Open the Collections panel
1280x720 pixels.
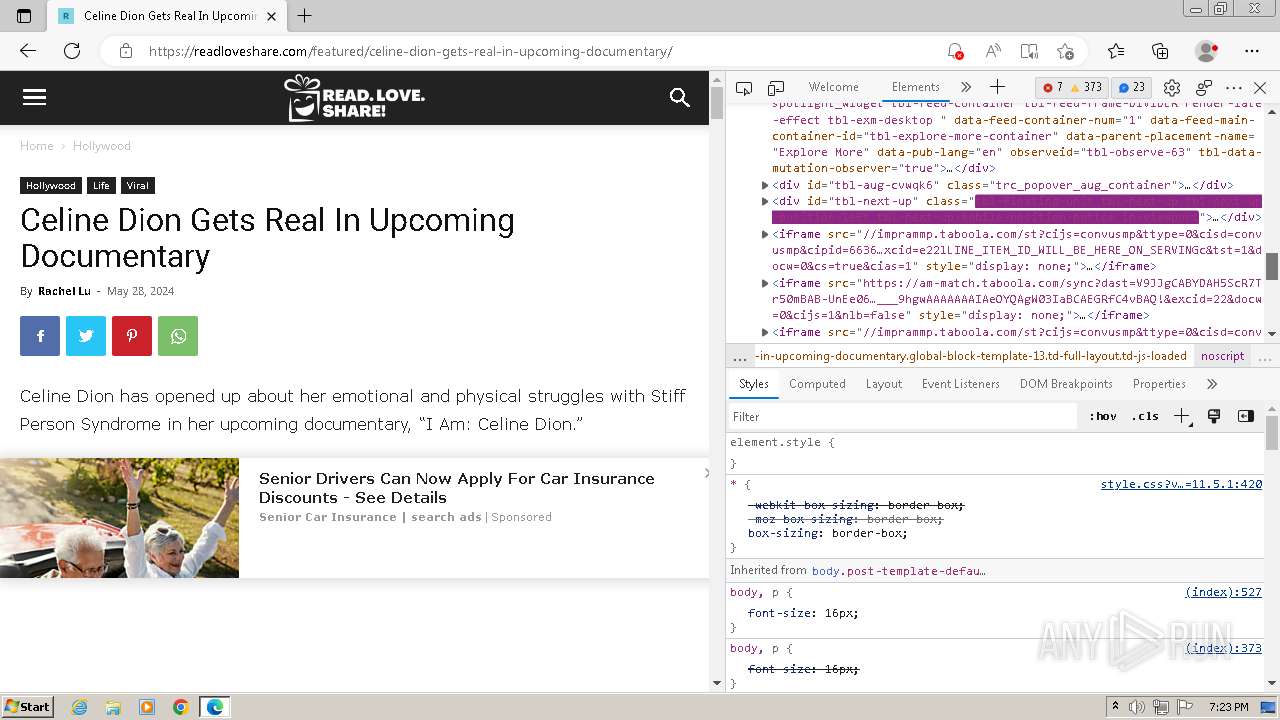tap(1160, 51)
